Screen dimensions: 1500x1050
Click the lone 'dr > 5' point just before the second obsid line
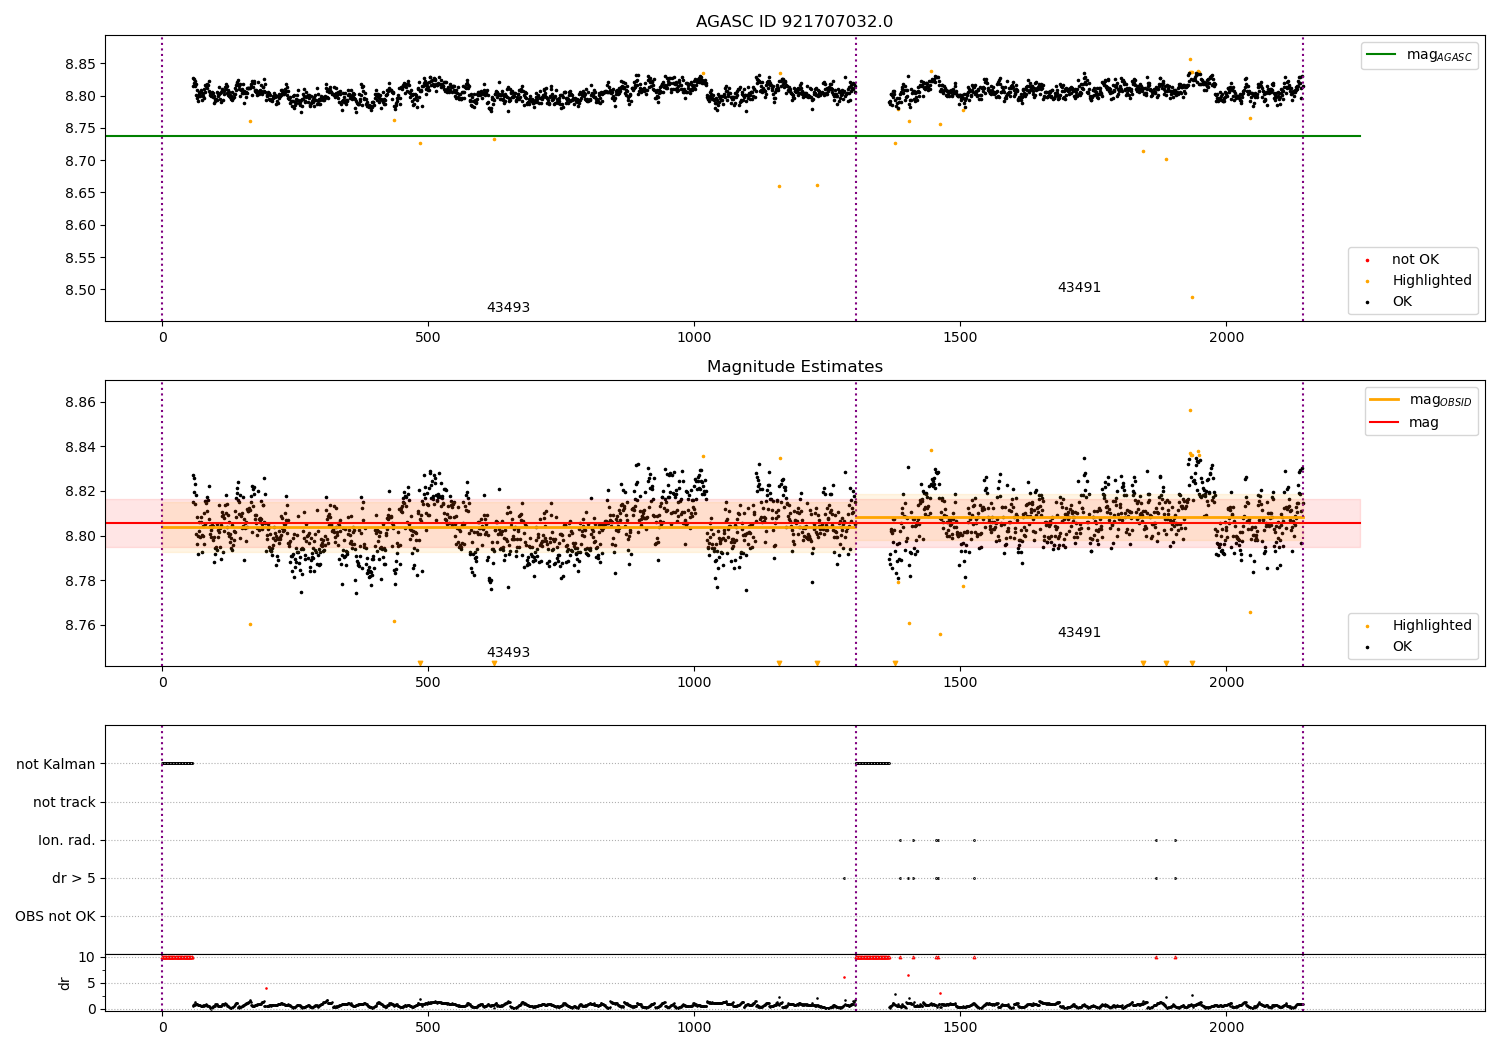point(844,879)
